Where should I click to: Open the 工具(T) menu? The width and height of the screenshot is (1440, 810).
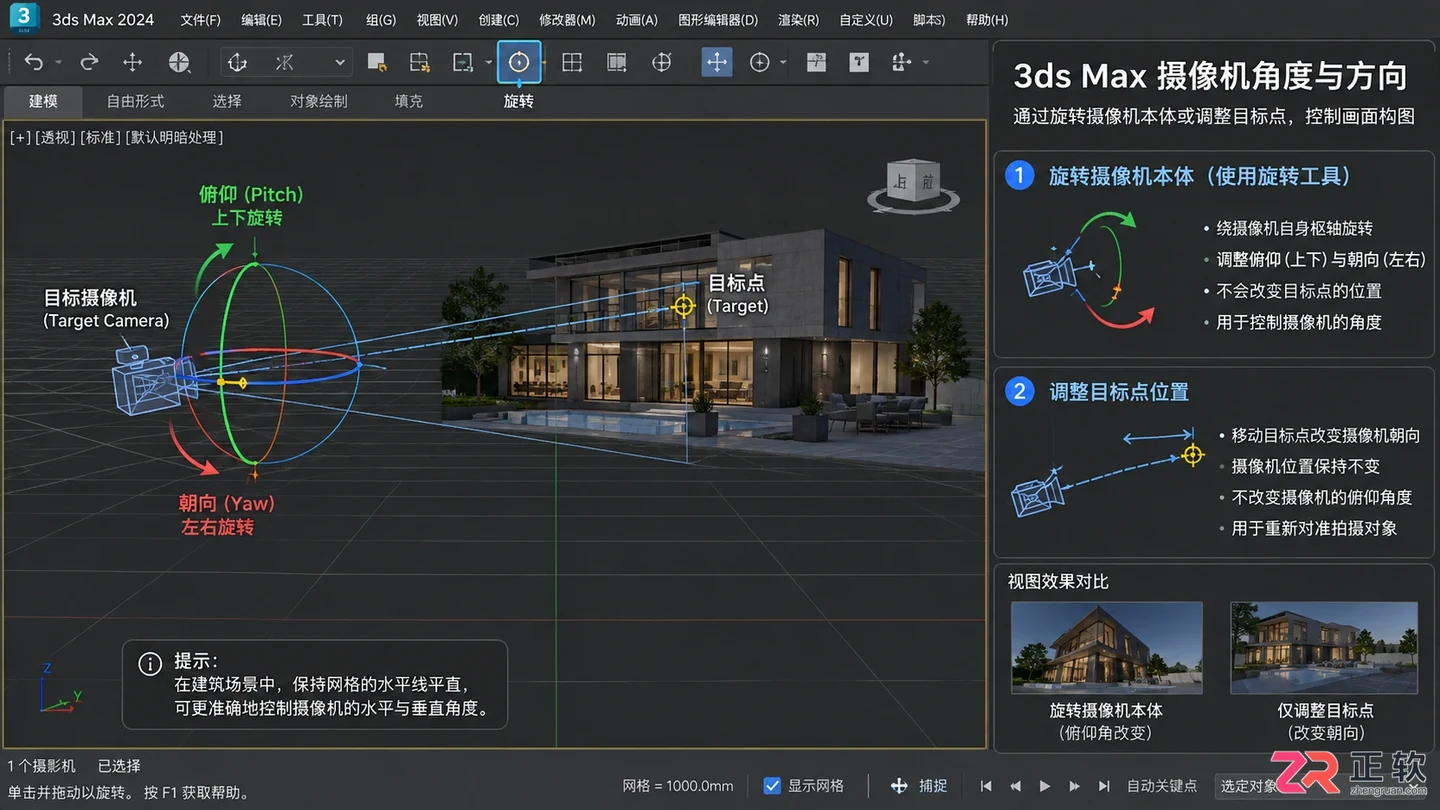(x=322, y=20)
